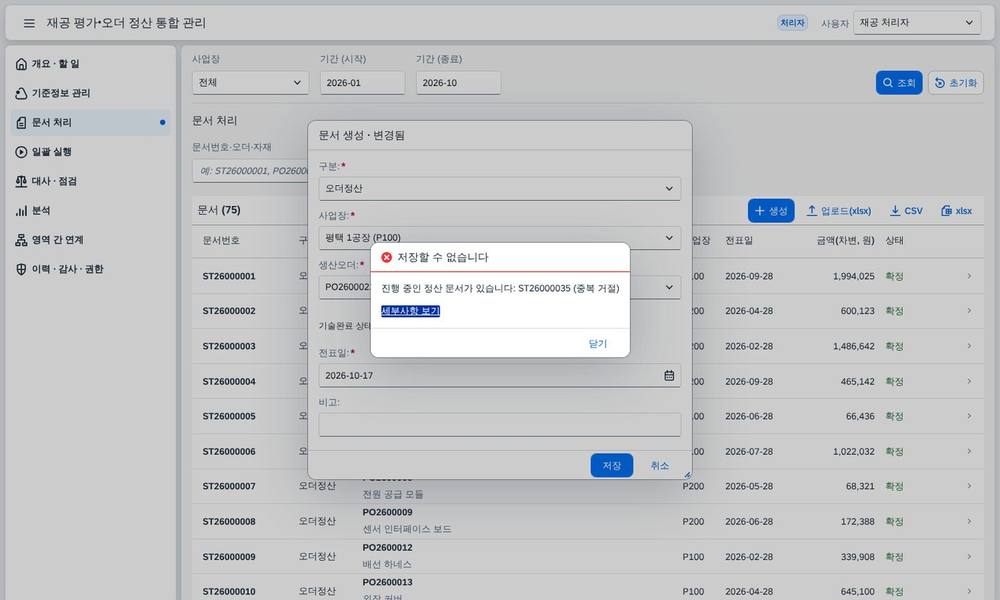Click document number ST26000005
This screenshot has height=600, width=1000.
tap(229, 416)
